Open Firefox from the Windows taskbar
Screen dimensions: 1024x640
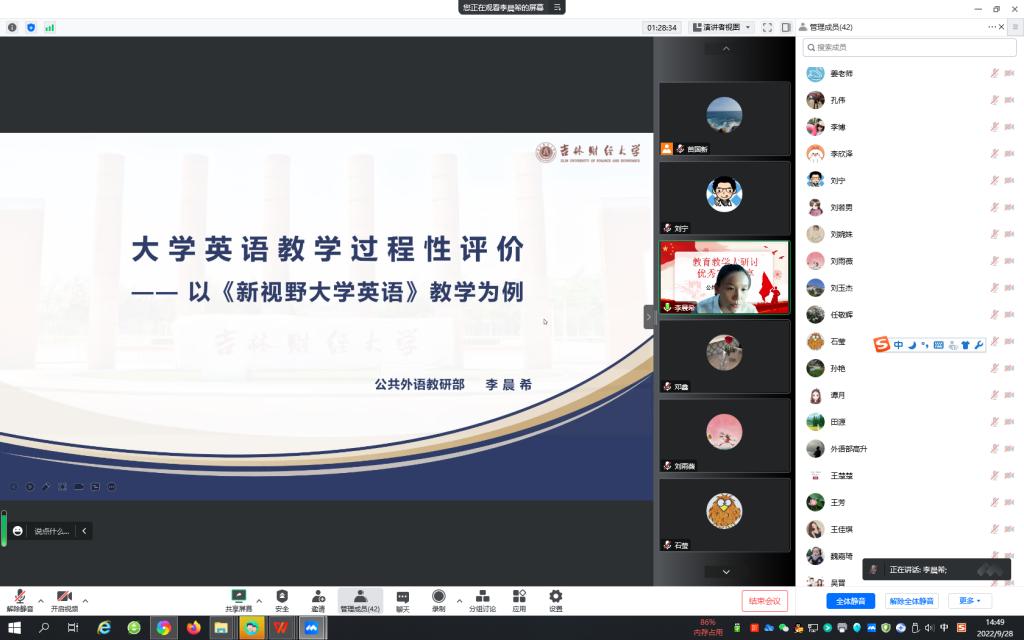tap(193, 628)
